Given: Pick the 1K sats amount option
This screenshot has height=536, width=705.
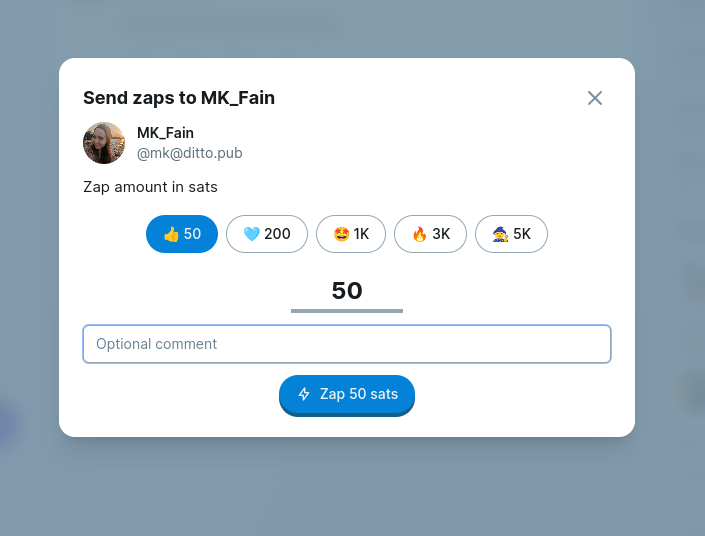Looking at the screenshot, I should [351, 234].
